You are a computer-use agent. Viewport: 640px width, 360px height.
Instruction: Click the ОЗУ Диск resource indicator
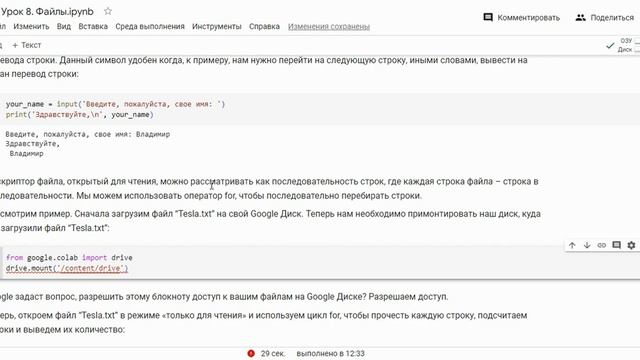[x=628, y=45]
